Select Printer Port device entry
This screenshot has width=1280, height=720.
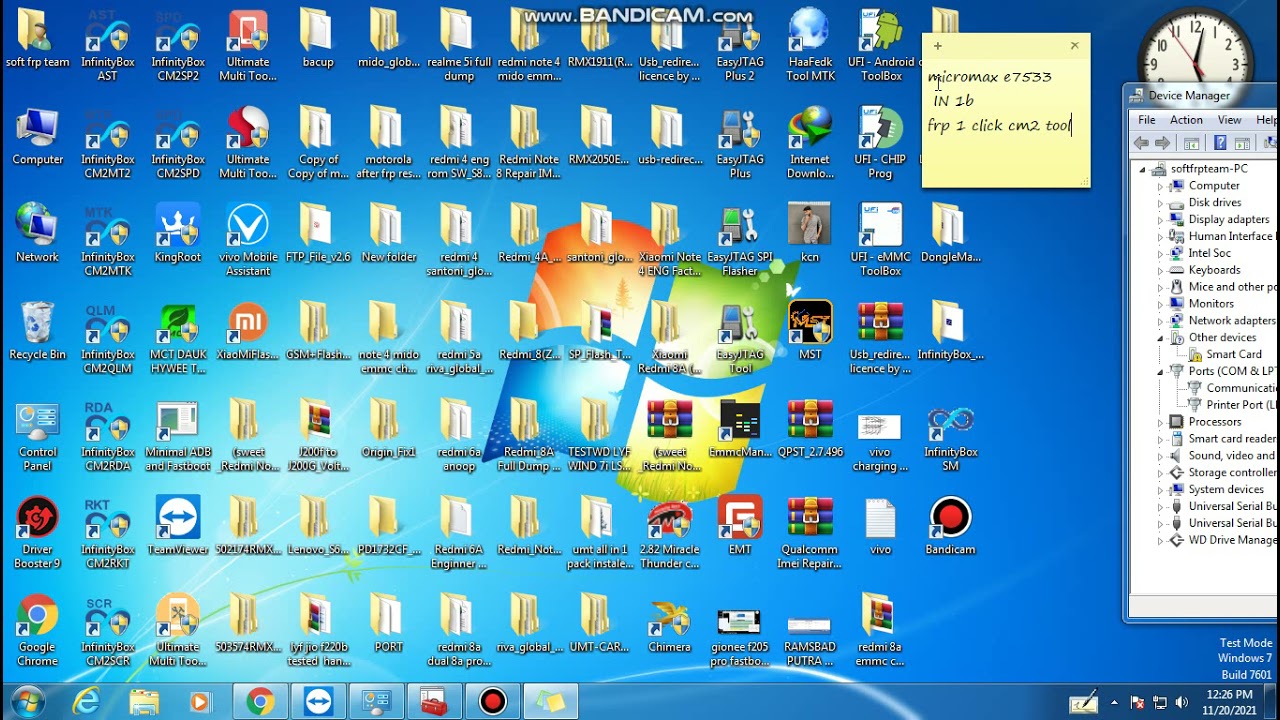(1232, 405)
